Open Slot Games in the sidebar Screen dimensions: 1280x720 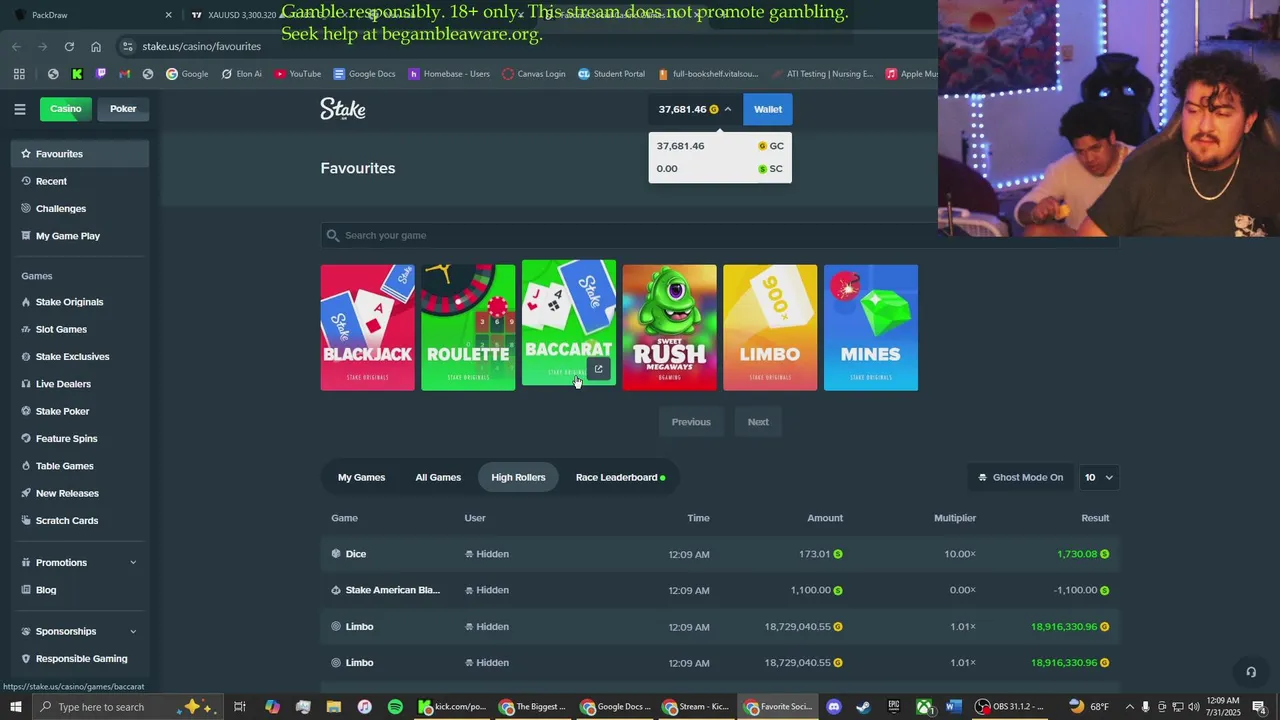pyautogui.click(x=80, y=329)
